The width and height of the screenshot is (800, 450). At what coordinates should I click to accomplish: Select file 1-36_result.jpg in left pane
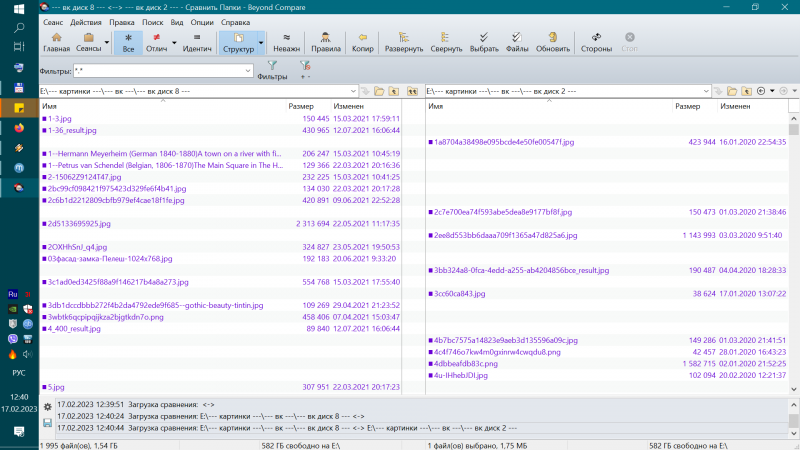tap(72, 130)
